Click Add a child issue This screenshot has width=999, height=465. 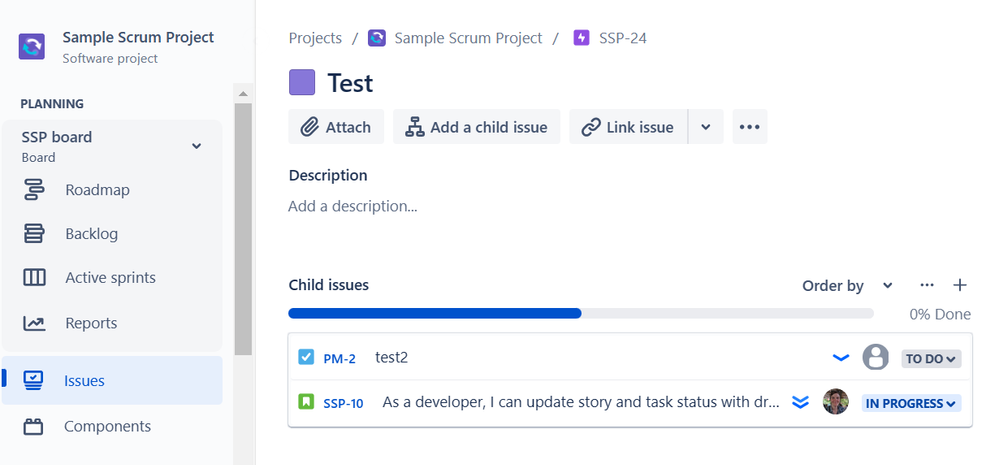[476, 127]
